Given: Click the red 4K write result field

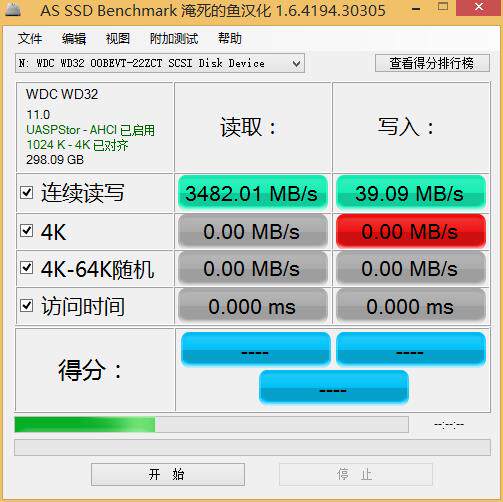Looking at the screenshot, I should pyautogui.click(x=410, y=231).
